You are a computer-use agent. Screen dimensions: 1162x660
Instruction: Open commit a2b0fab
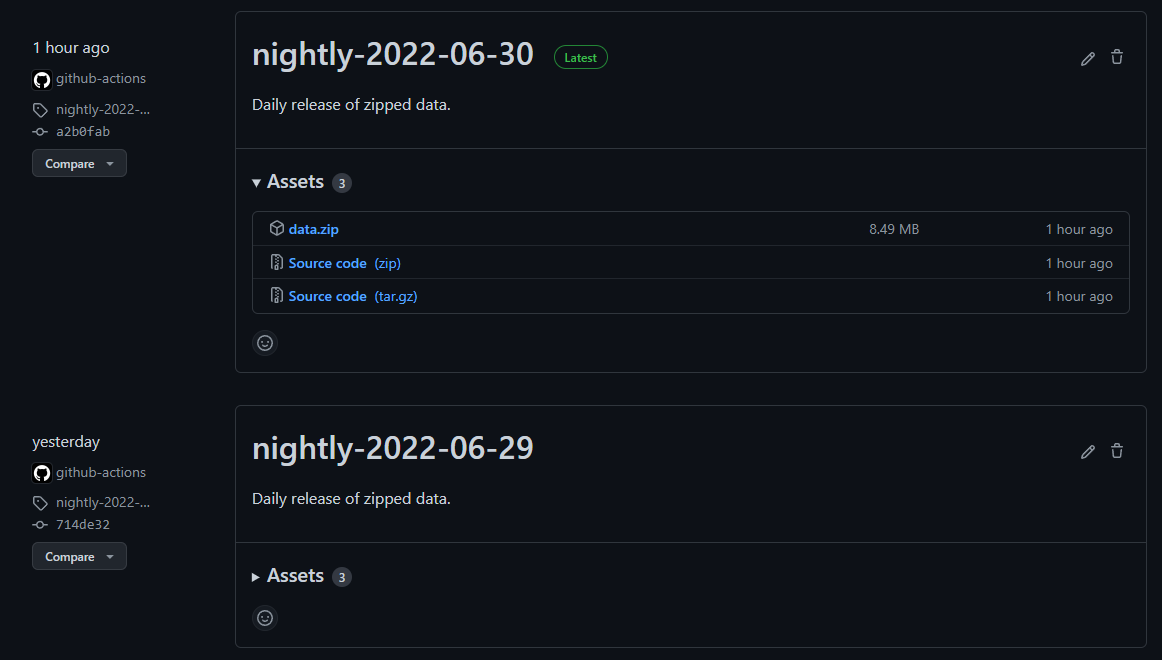pyautogui.click(x=83, y=131)
